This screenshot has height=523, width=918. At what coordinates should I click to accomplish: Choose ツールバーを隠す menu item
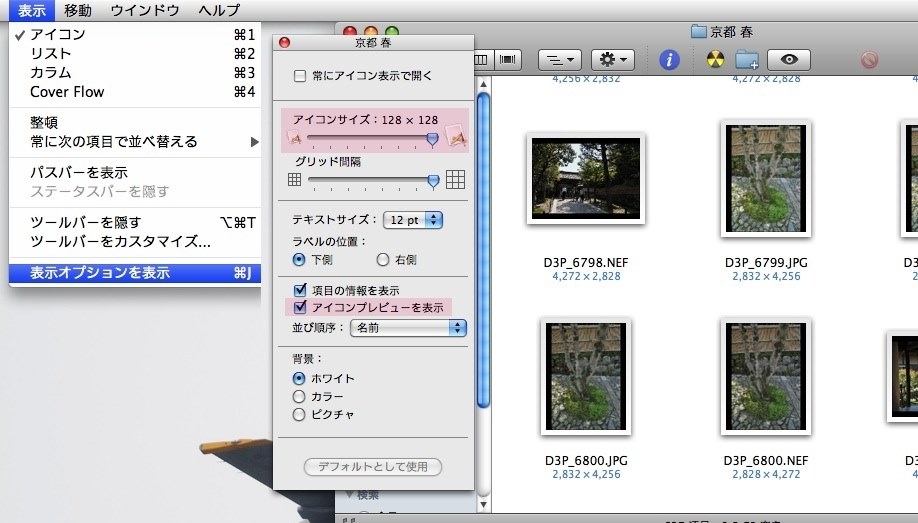(x=135, y=223)
